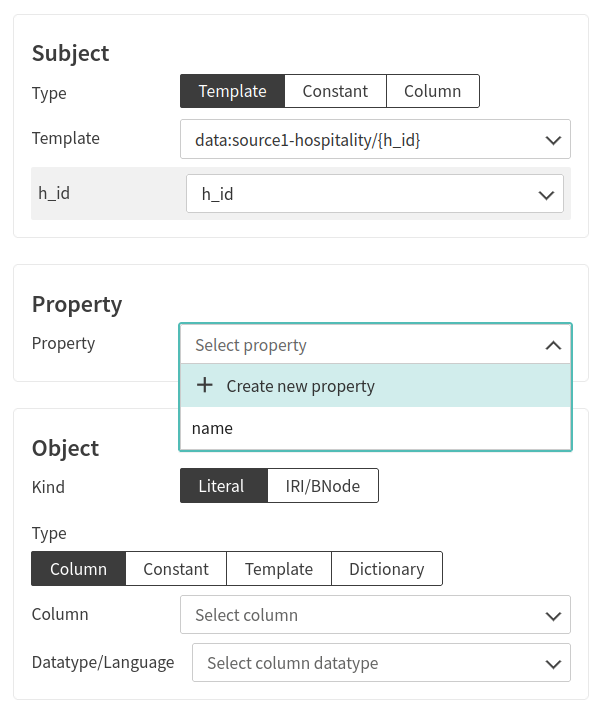Collapse the Property dropdown using its up chevron
Screen dimensions: 600x712
(553, 345)
